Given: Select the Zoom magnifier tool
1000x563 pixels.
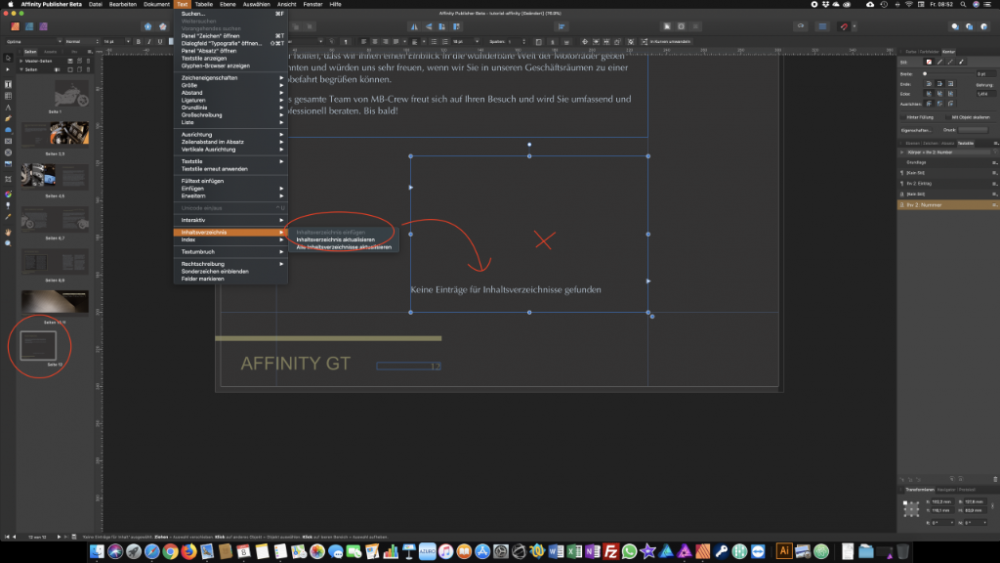Looking at the screenshot, I should [8, 243].
